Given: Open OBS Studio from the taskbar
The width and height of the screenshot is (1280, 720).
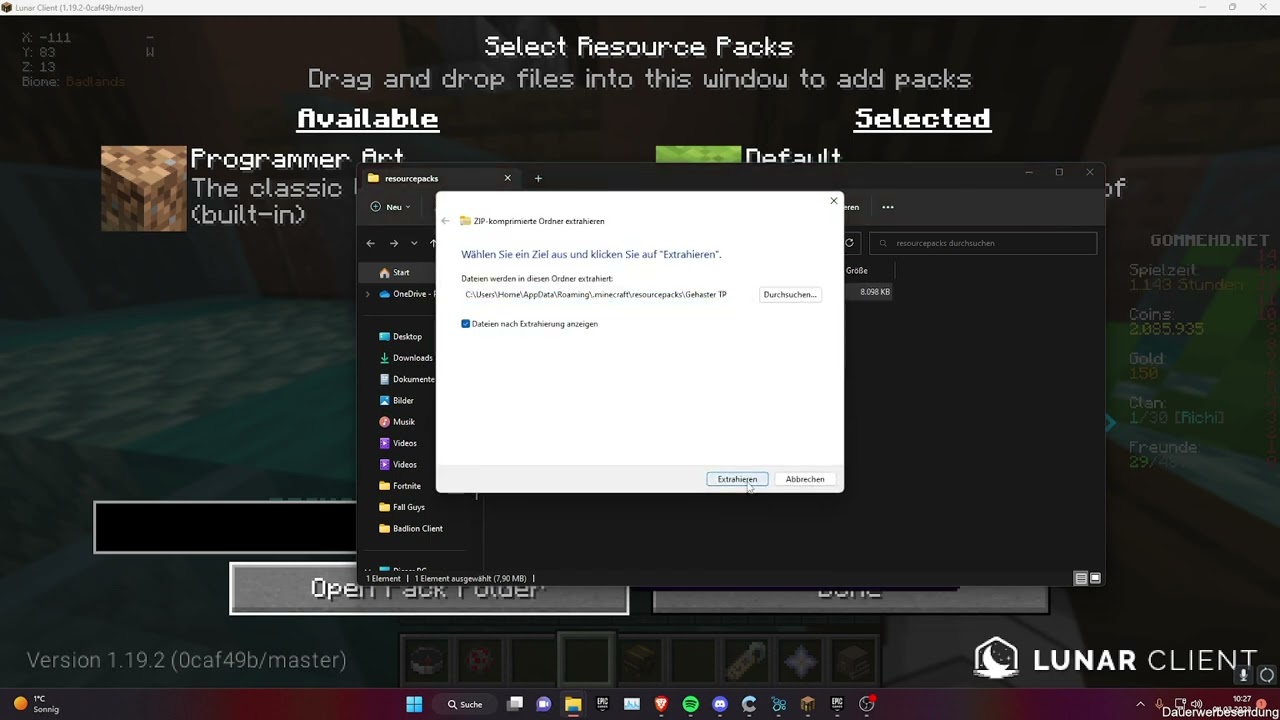Looking at the screenshot, I should point(867,704).
